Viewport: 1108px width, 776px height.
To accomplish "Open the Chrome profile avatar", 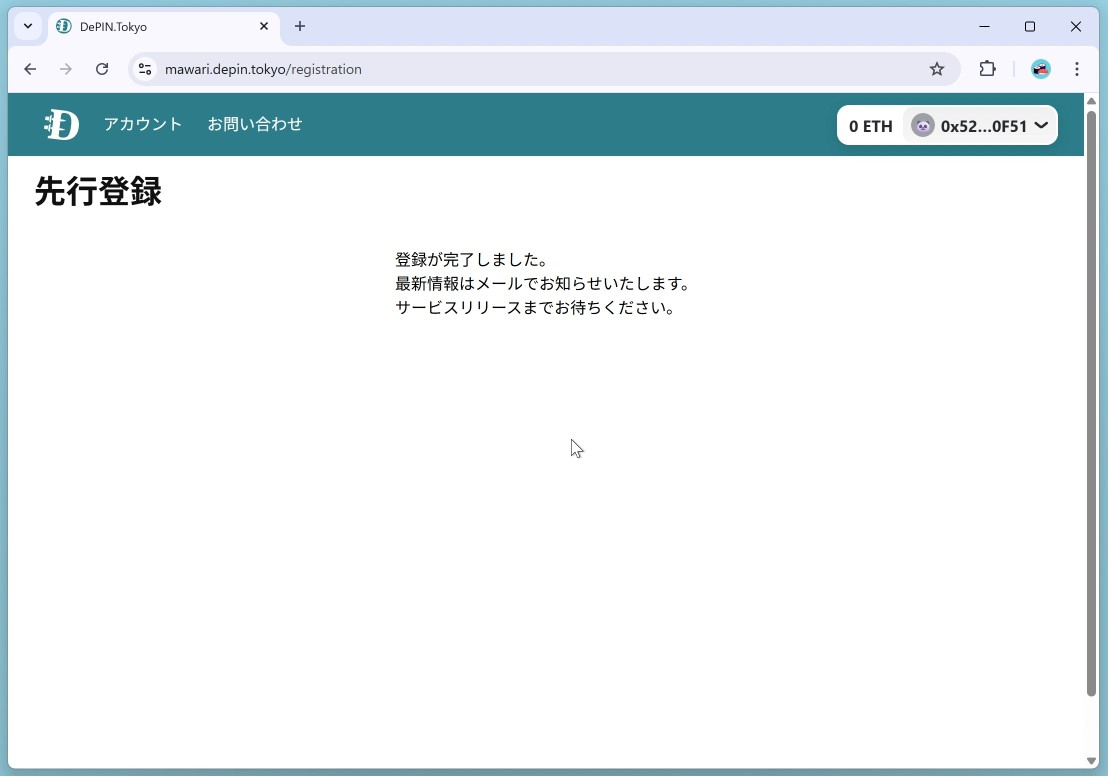I will click(x=1041, y=69).
